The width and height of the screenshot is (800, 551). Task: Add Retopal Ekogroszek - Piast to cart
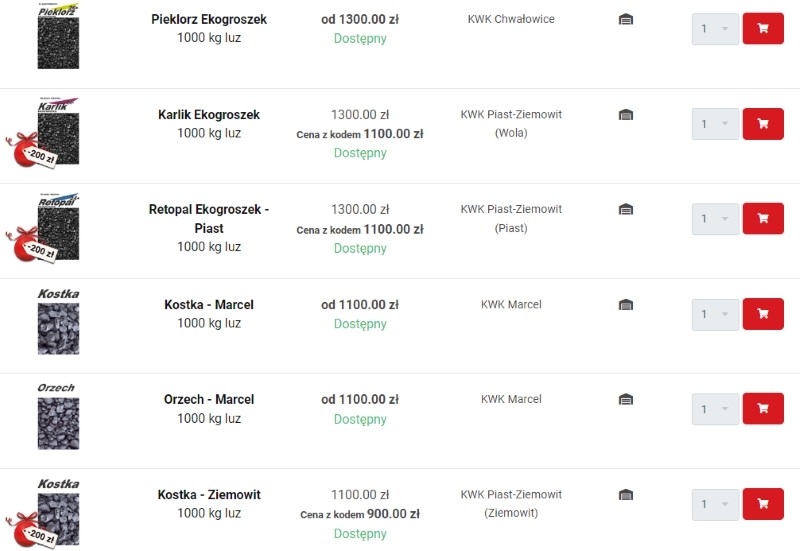pos(762,218)
